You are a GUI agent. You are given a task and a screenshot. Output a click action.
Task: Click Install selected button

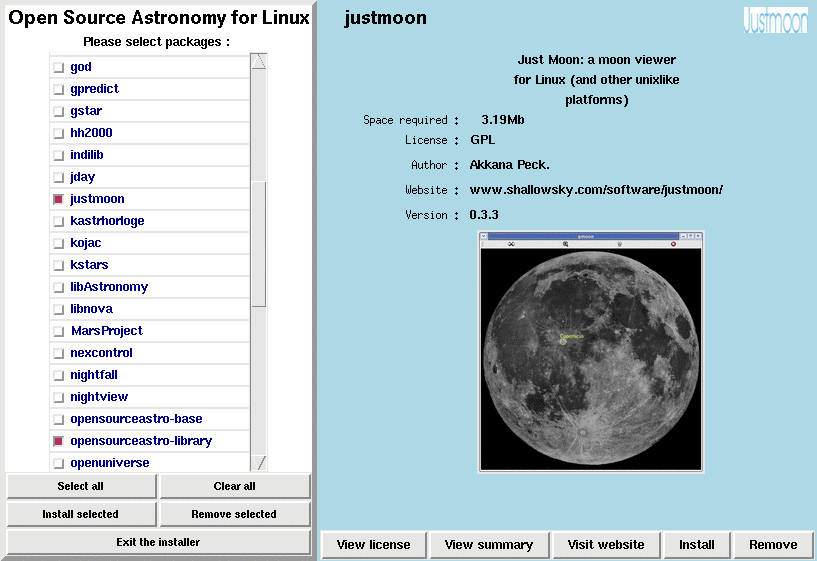tap(81, 514)
